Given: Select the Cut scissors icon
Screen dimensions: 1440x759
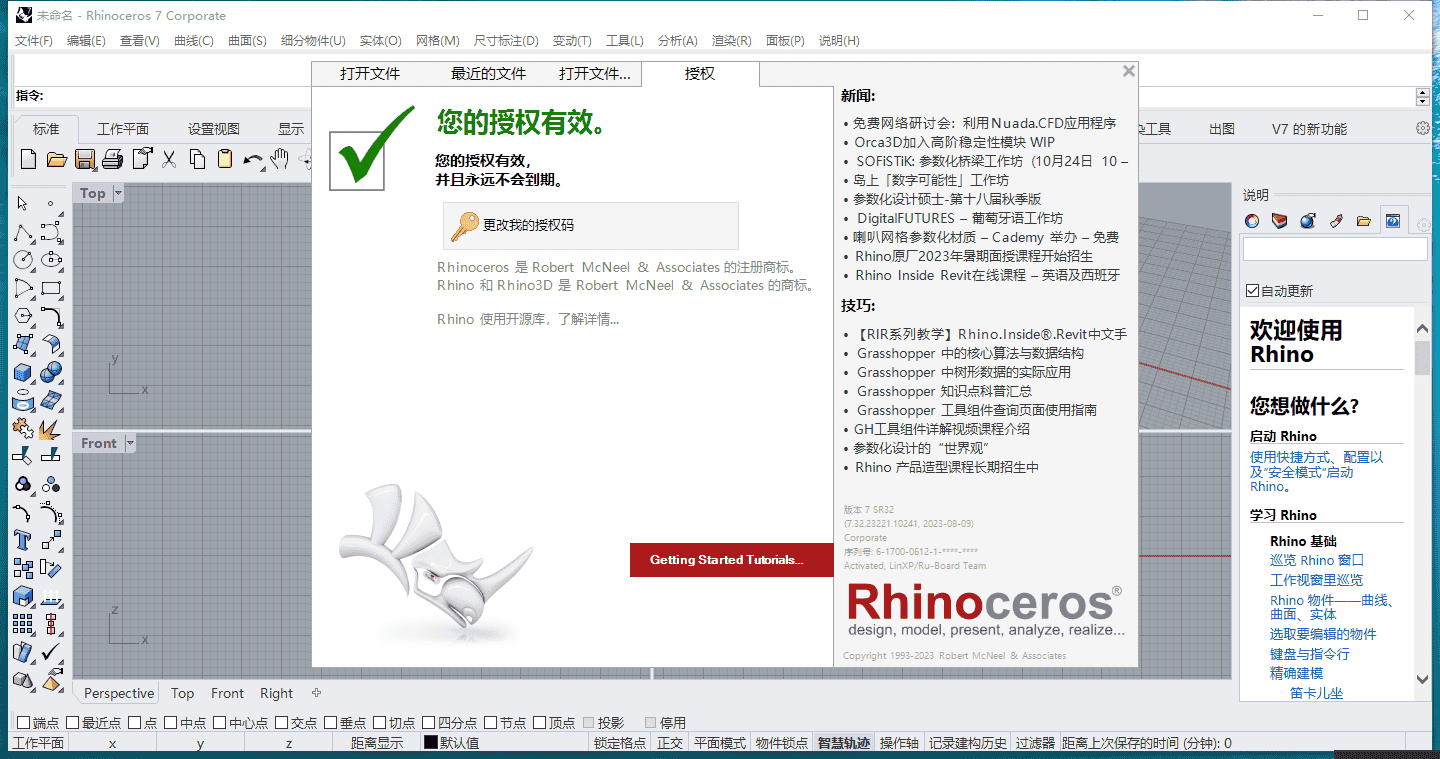Looking at the screenshot, I should 168,158.
